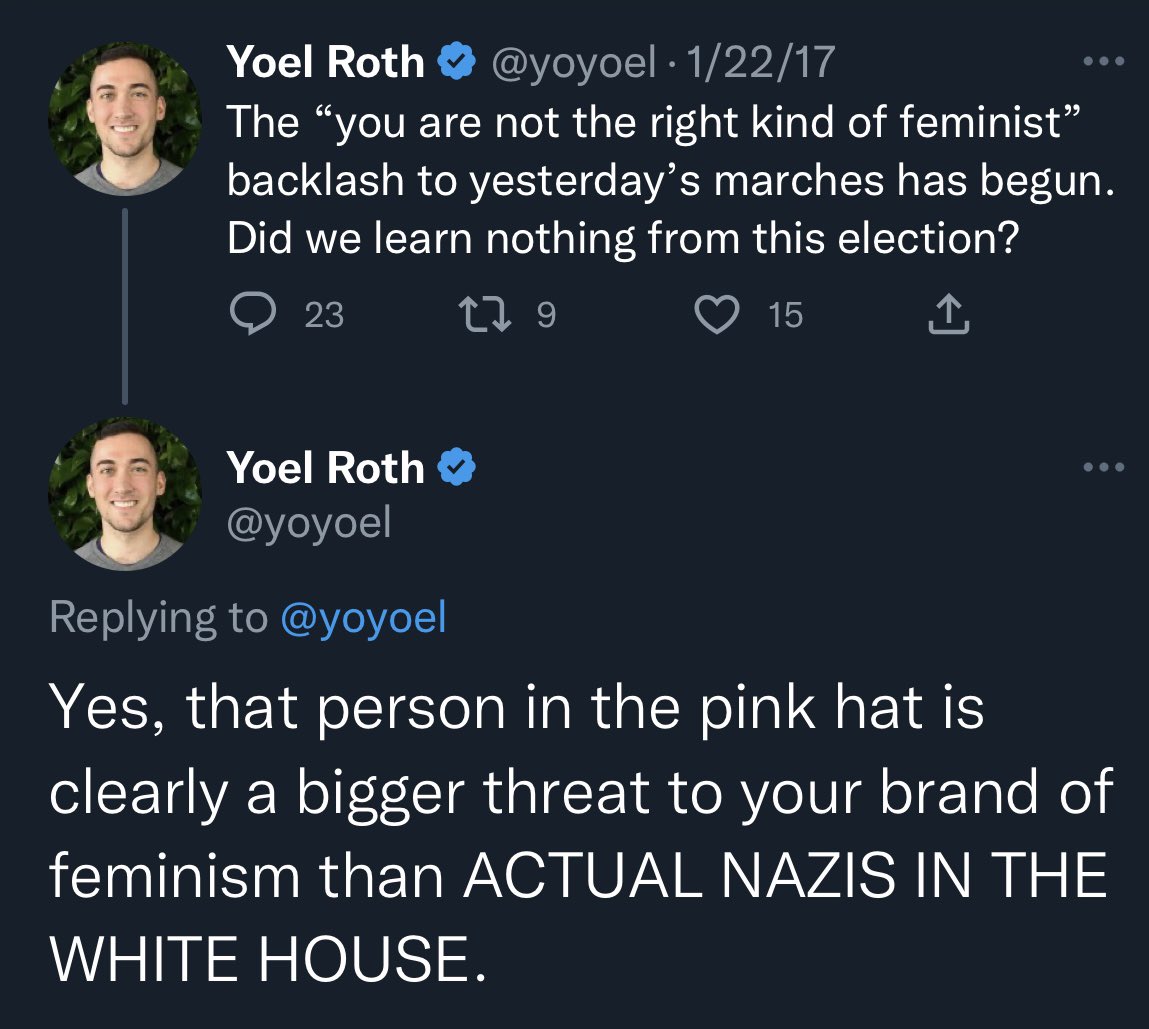
Task: Click the Yoel Roth name on the reply tweet
Action: [325, 468]
